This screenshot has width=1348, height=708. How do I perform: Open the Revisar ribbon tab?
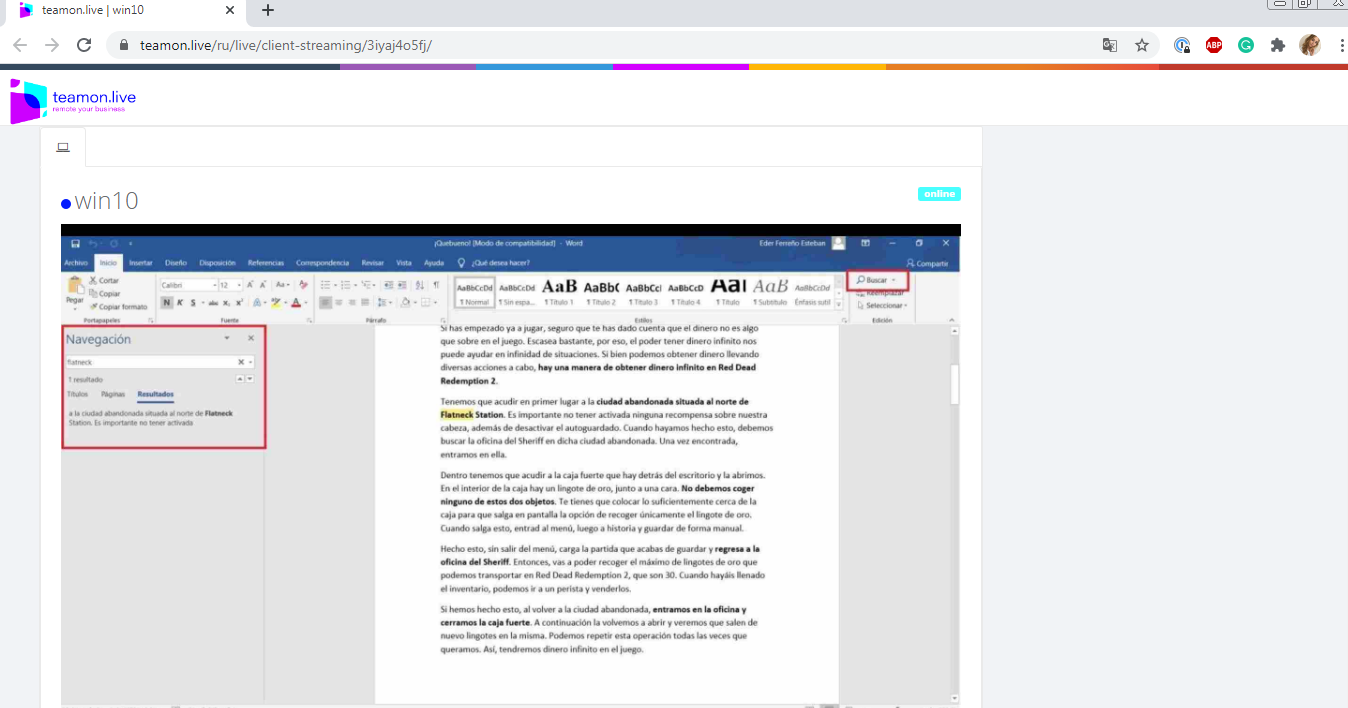coord(373,263)
